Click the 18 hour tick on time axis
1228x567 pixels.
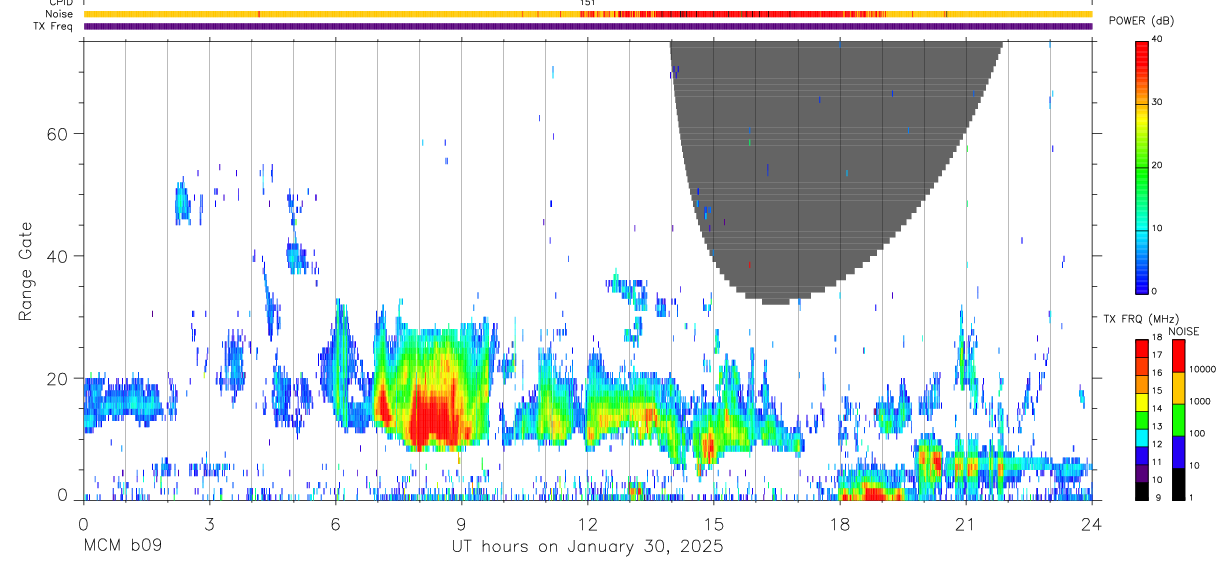coord(840,523)
